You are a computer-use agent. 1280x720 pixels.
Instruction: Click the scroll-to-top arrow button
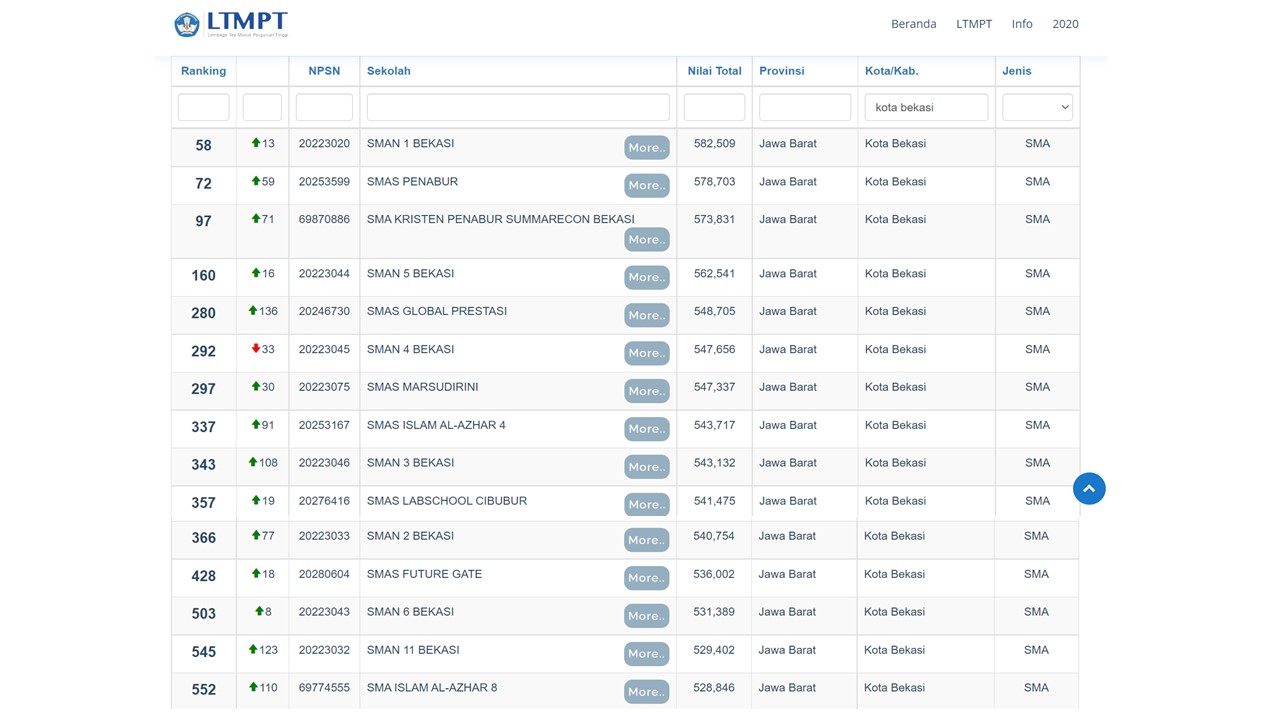1089,489
